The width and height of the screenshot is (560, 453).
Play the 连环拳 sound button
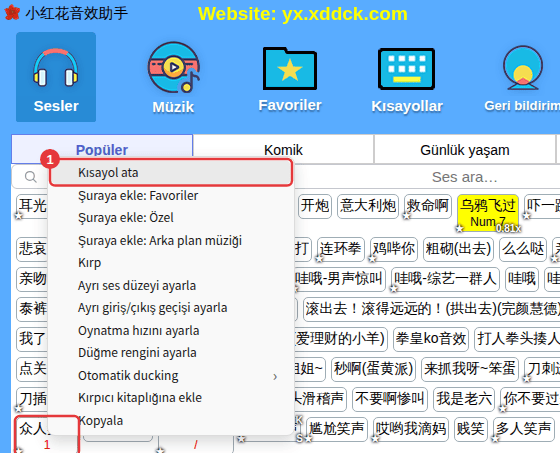coord(340,249)
